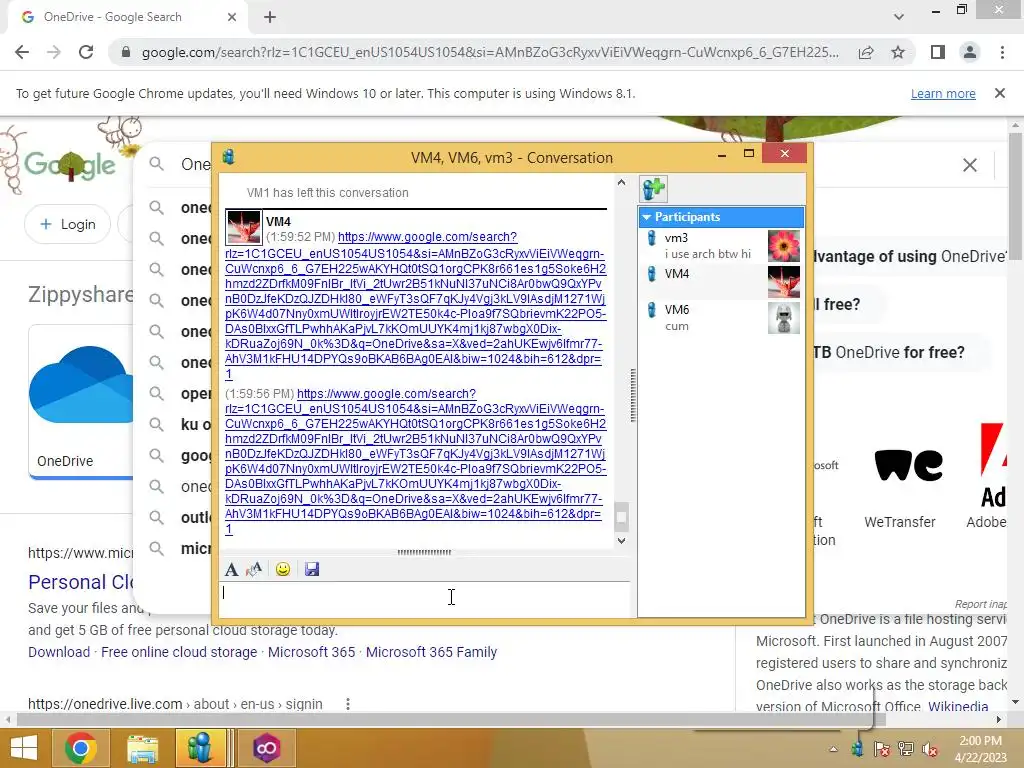Viewport: 1024px width, 768px height.
Task: Click the conversation window title bar icon
Action: [x=229, y=157]
